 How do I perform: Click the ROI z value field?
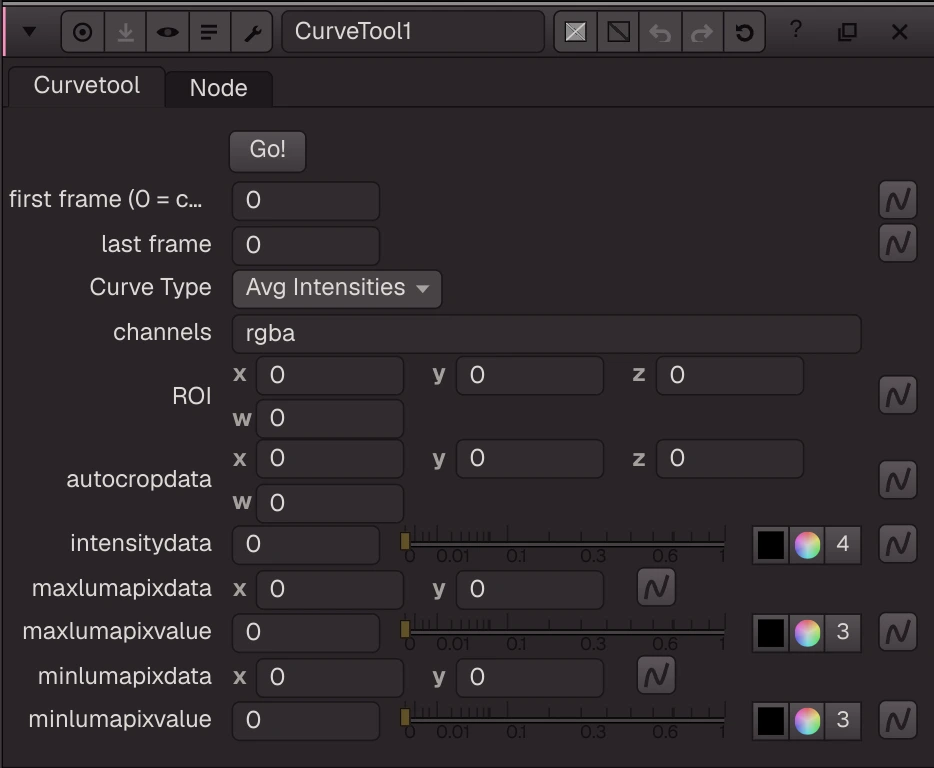click(730, 375)
